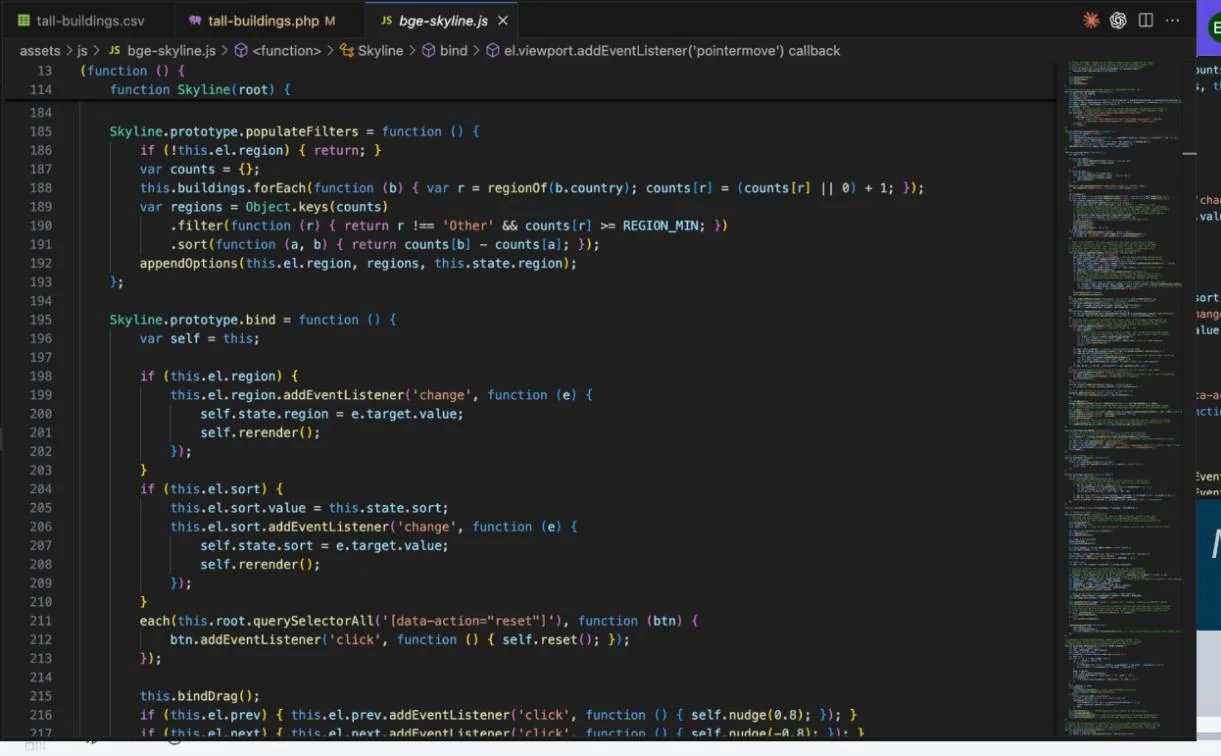Jump to sticky line '(function () {'
This screenshot has height=756, width=1221.
[132, 70]
